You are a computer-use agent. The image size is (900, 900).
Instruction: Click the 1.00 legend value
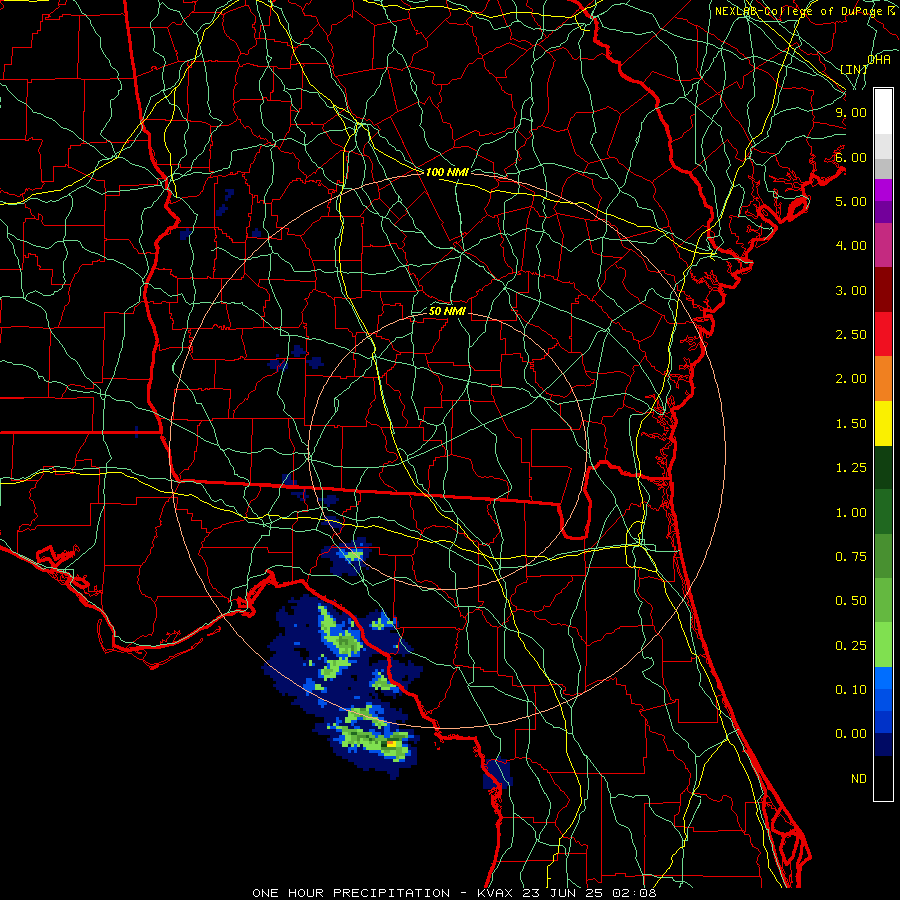851,513
